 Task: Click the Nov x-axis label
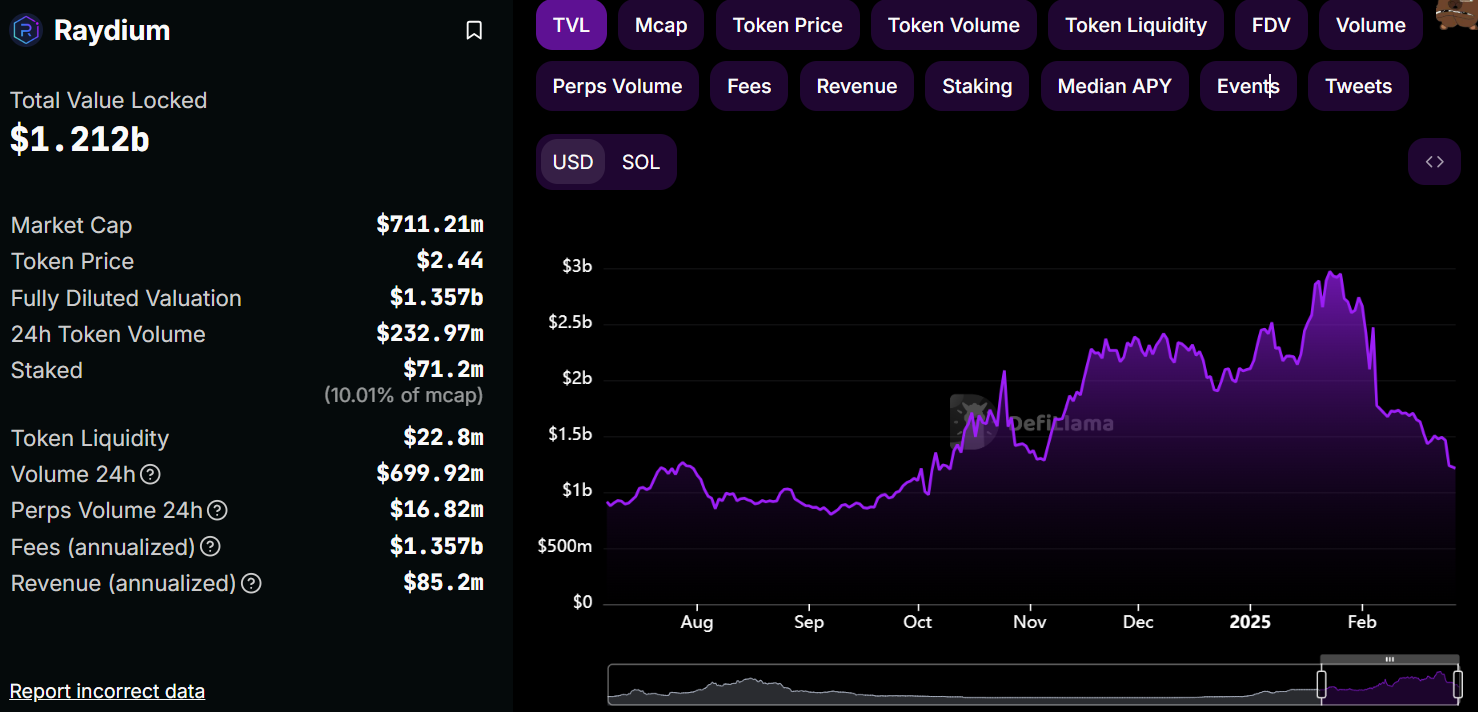[x=1029, y=622]
